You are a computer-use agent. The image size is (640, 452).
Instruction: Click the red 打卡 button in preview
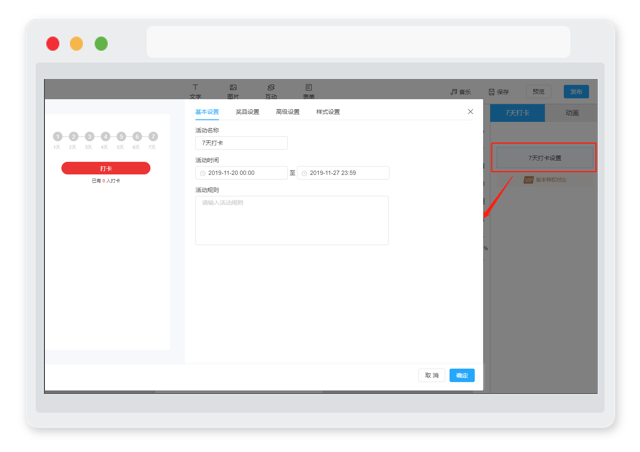point(106,168)
